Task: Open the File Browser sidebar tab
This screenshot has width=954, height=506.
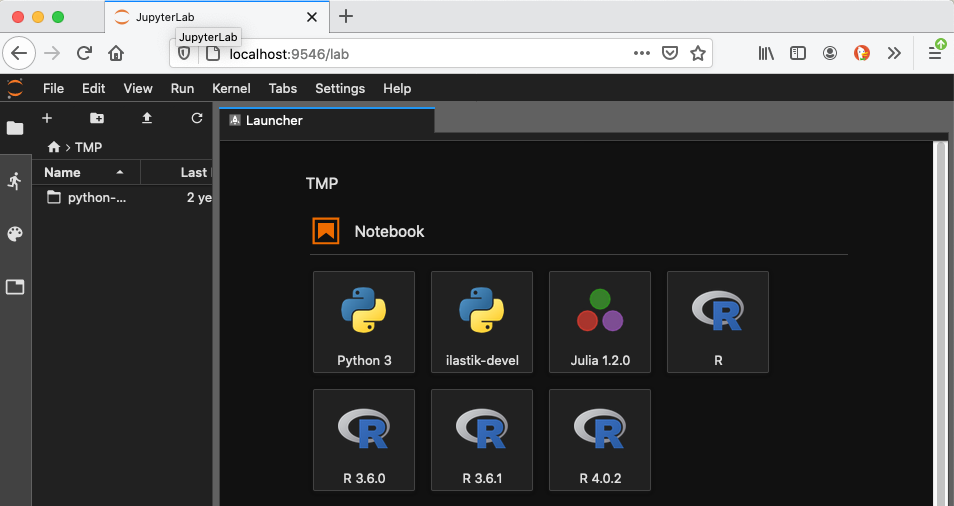Action: point(15,128)
